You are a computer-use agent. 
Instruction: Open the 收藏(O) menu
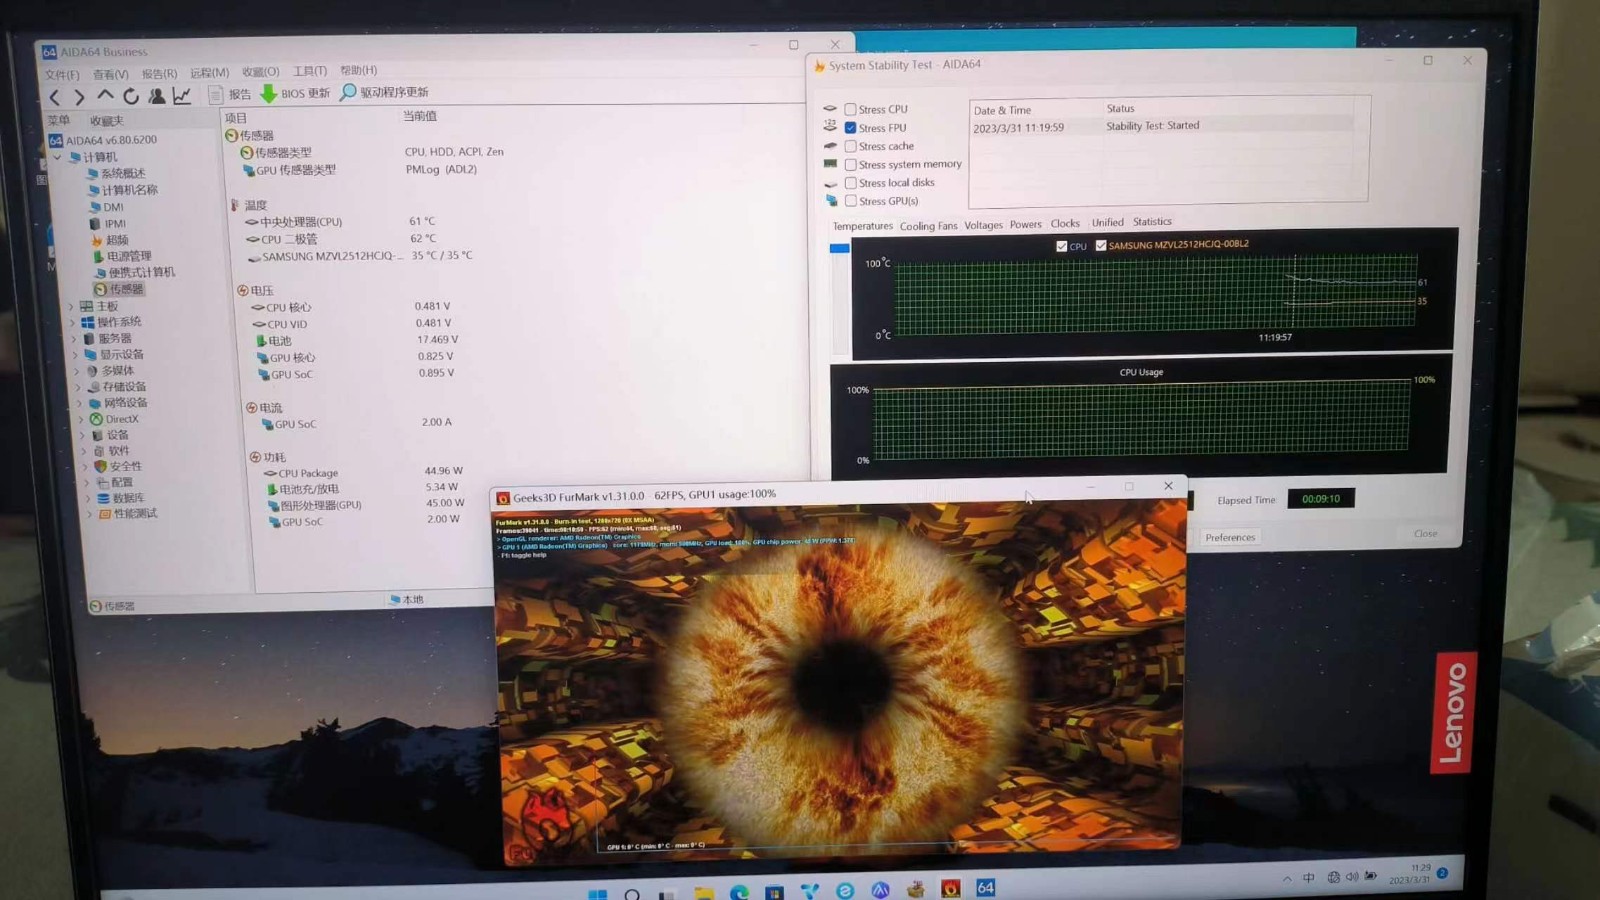click(x=260, y=72)
